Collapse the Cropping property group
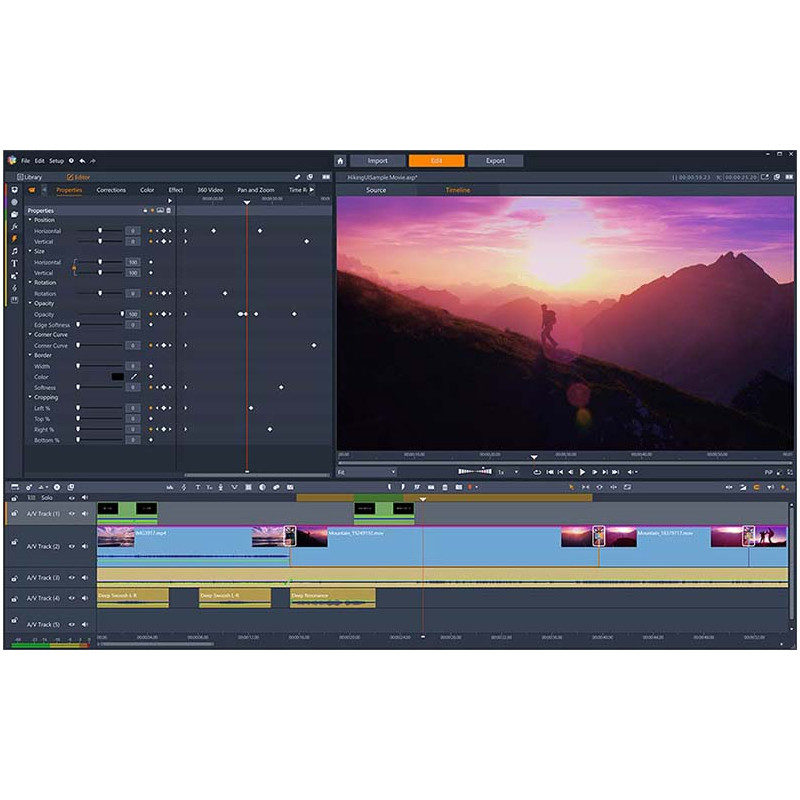The image size is (800, 800). click(x=30, y=397)
